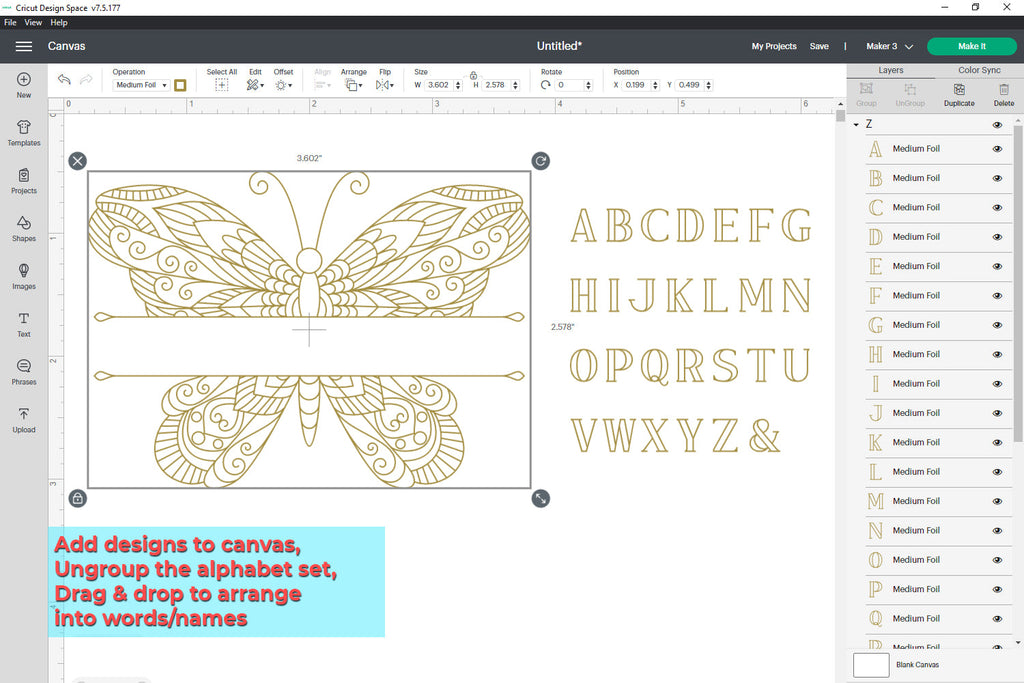
Task: Delete the butterfly with the X handle
Action: click(x=78, y=161)
